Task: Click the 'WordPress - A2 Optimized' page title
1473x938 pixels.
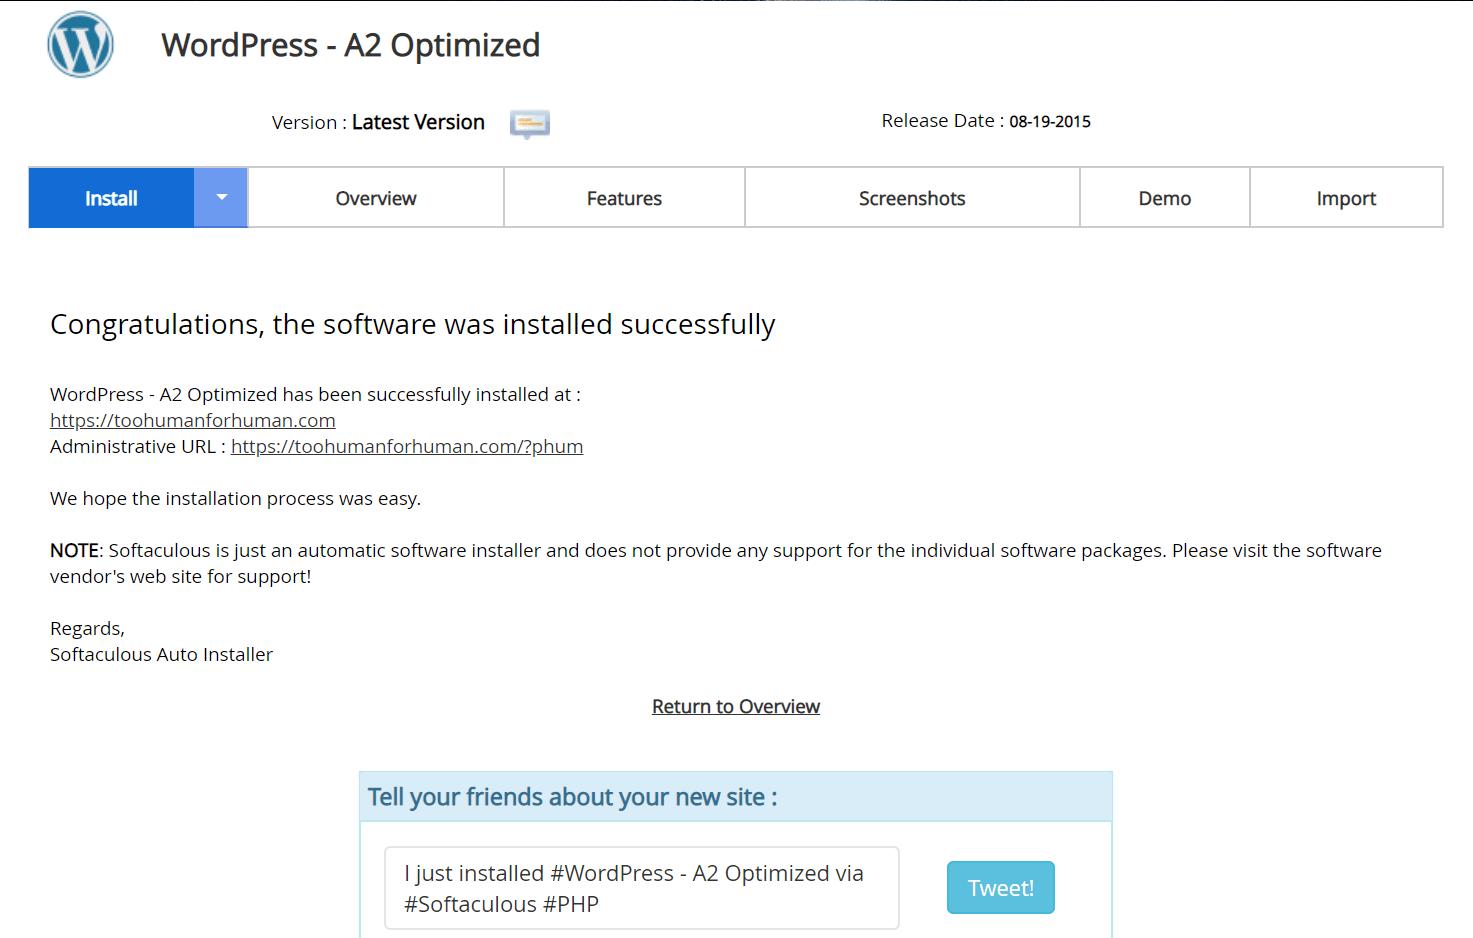Action: click(x=350, y=45)
